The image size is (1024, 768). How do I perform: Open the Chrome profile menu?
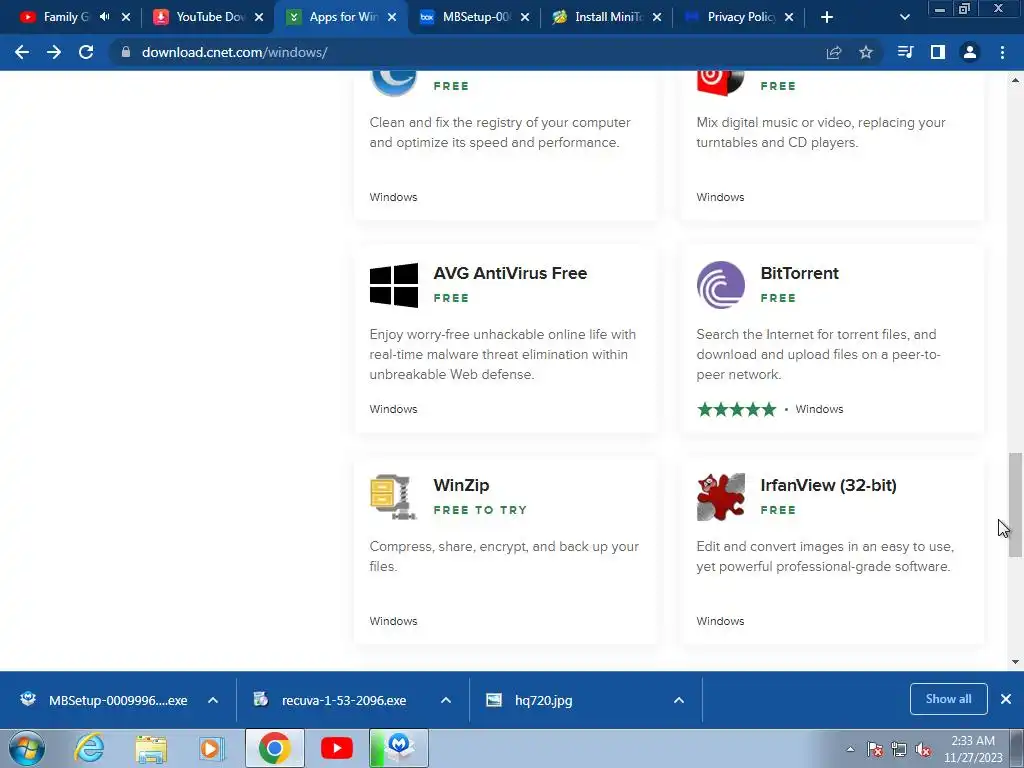pyautogui.click(x=970, y=52)
